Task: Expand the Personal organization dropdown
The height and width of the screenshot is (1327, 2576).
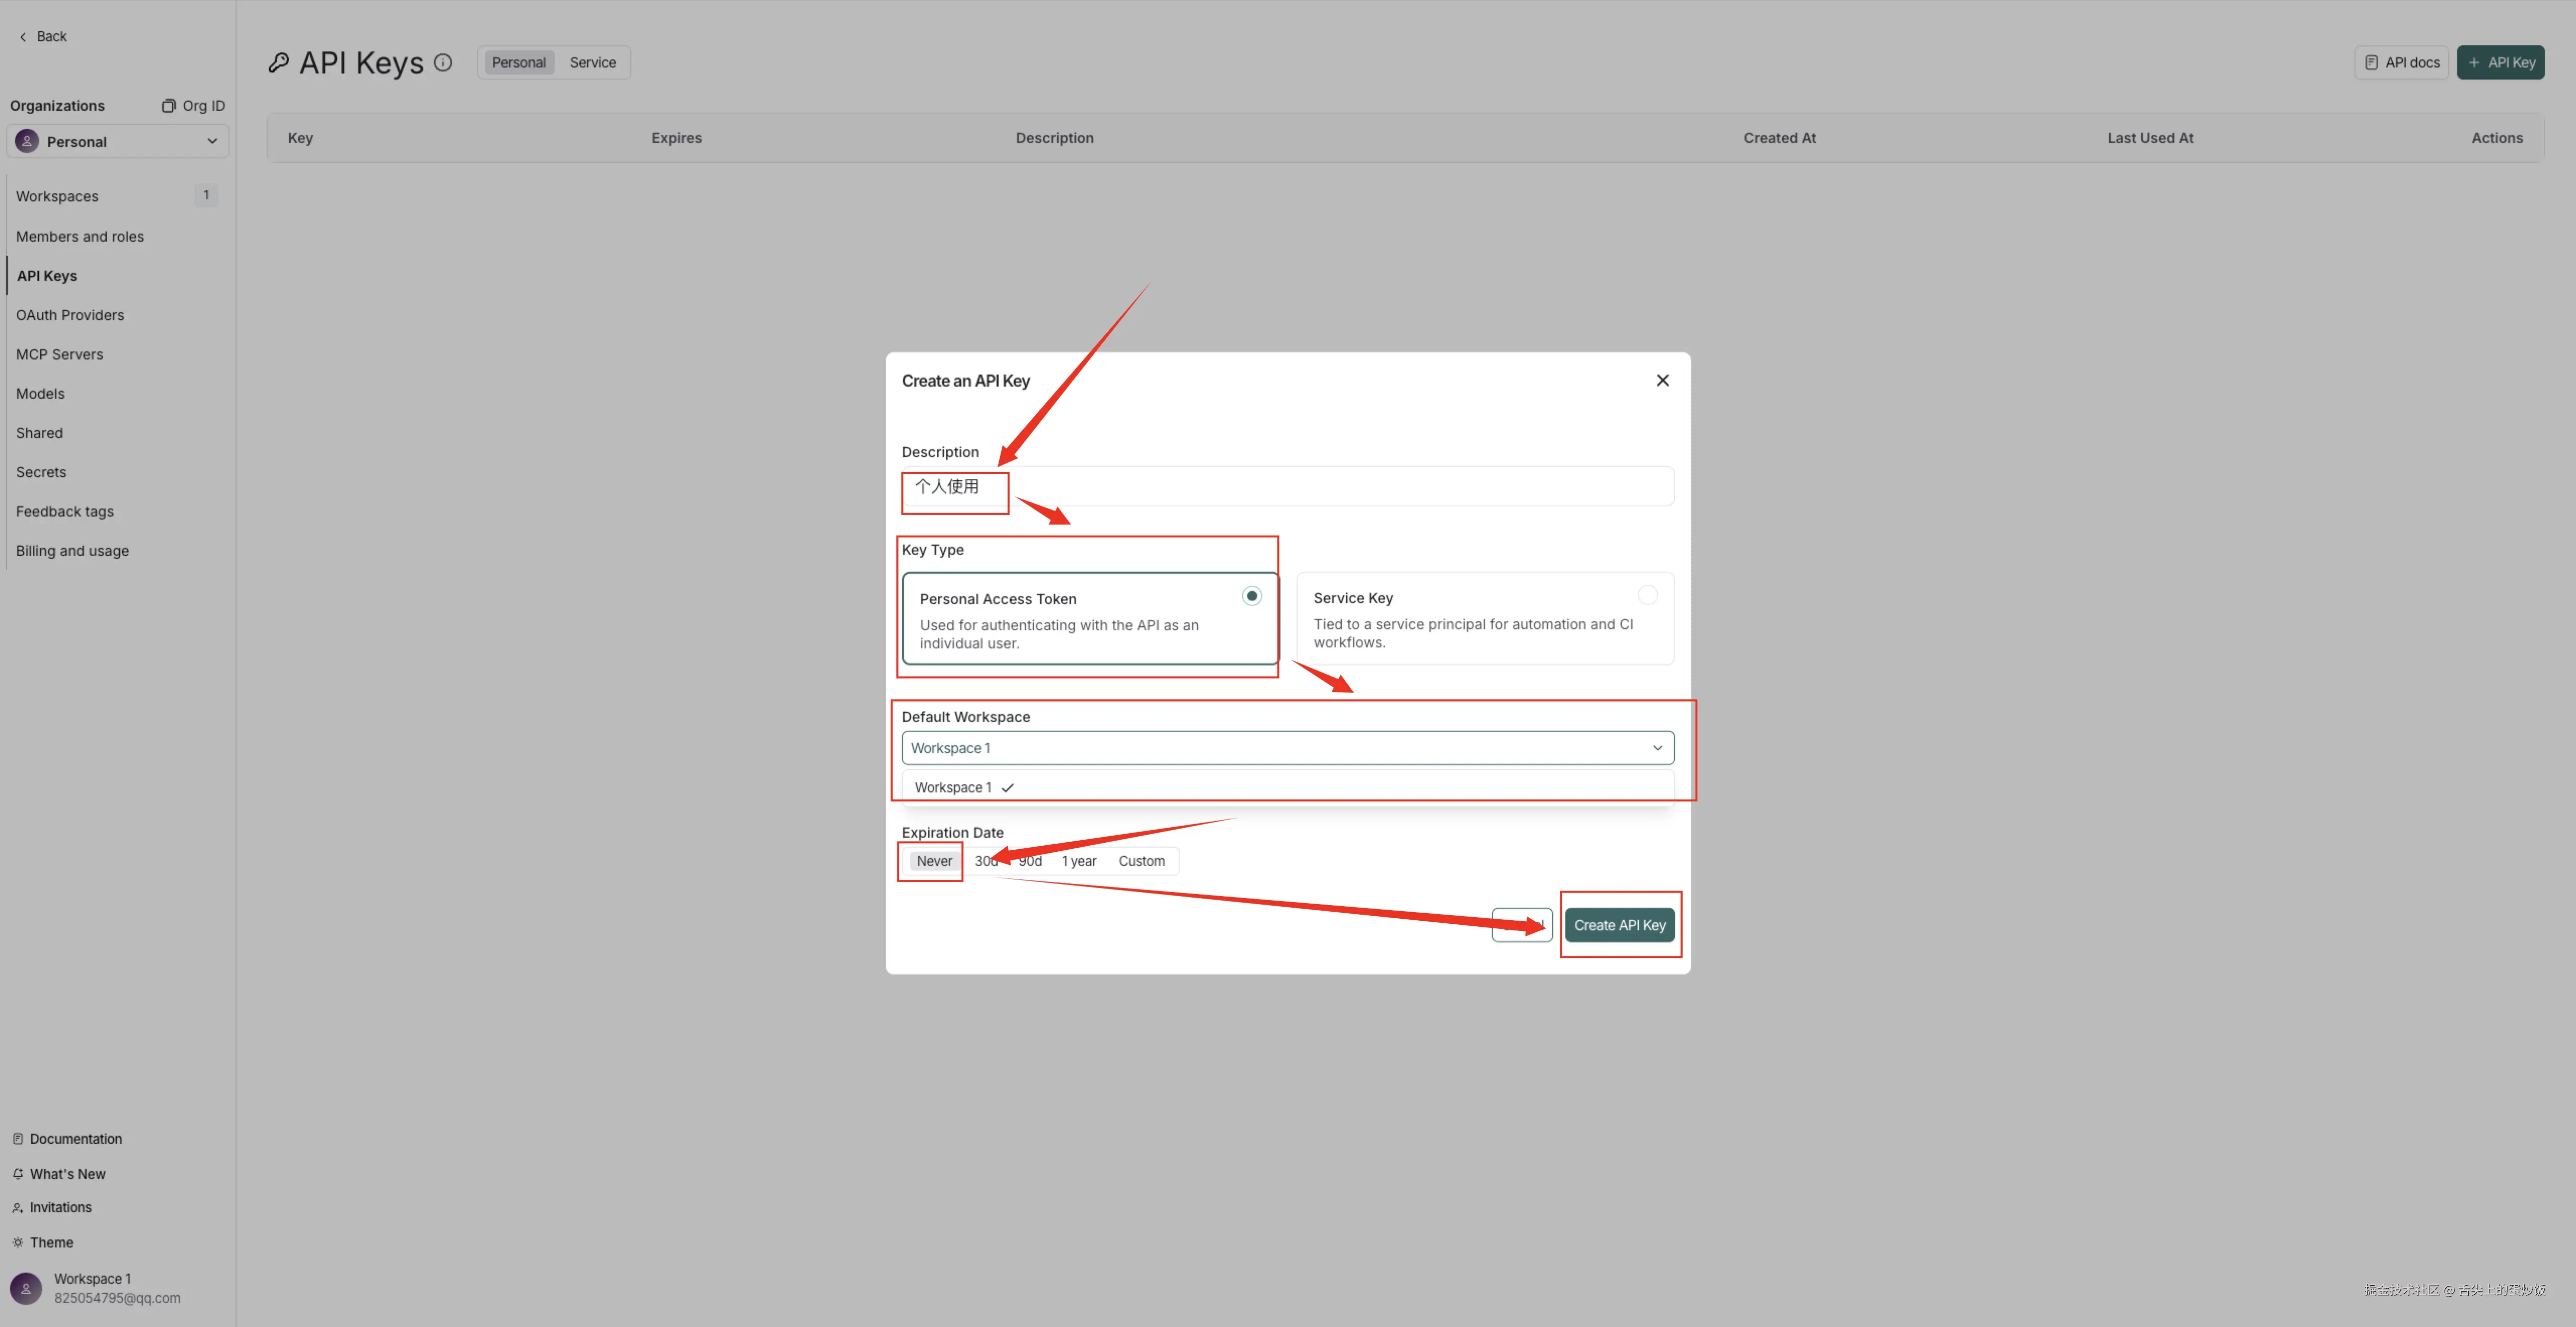Action: [x=117, y=141]
